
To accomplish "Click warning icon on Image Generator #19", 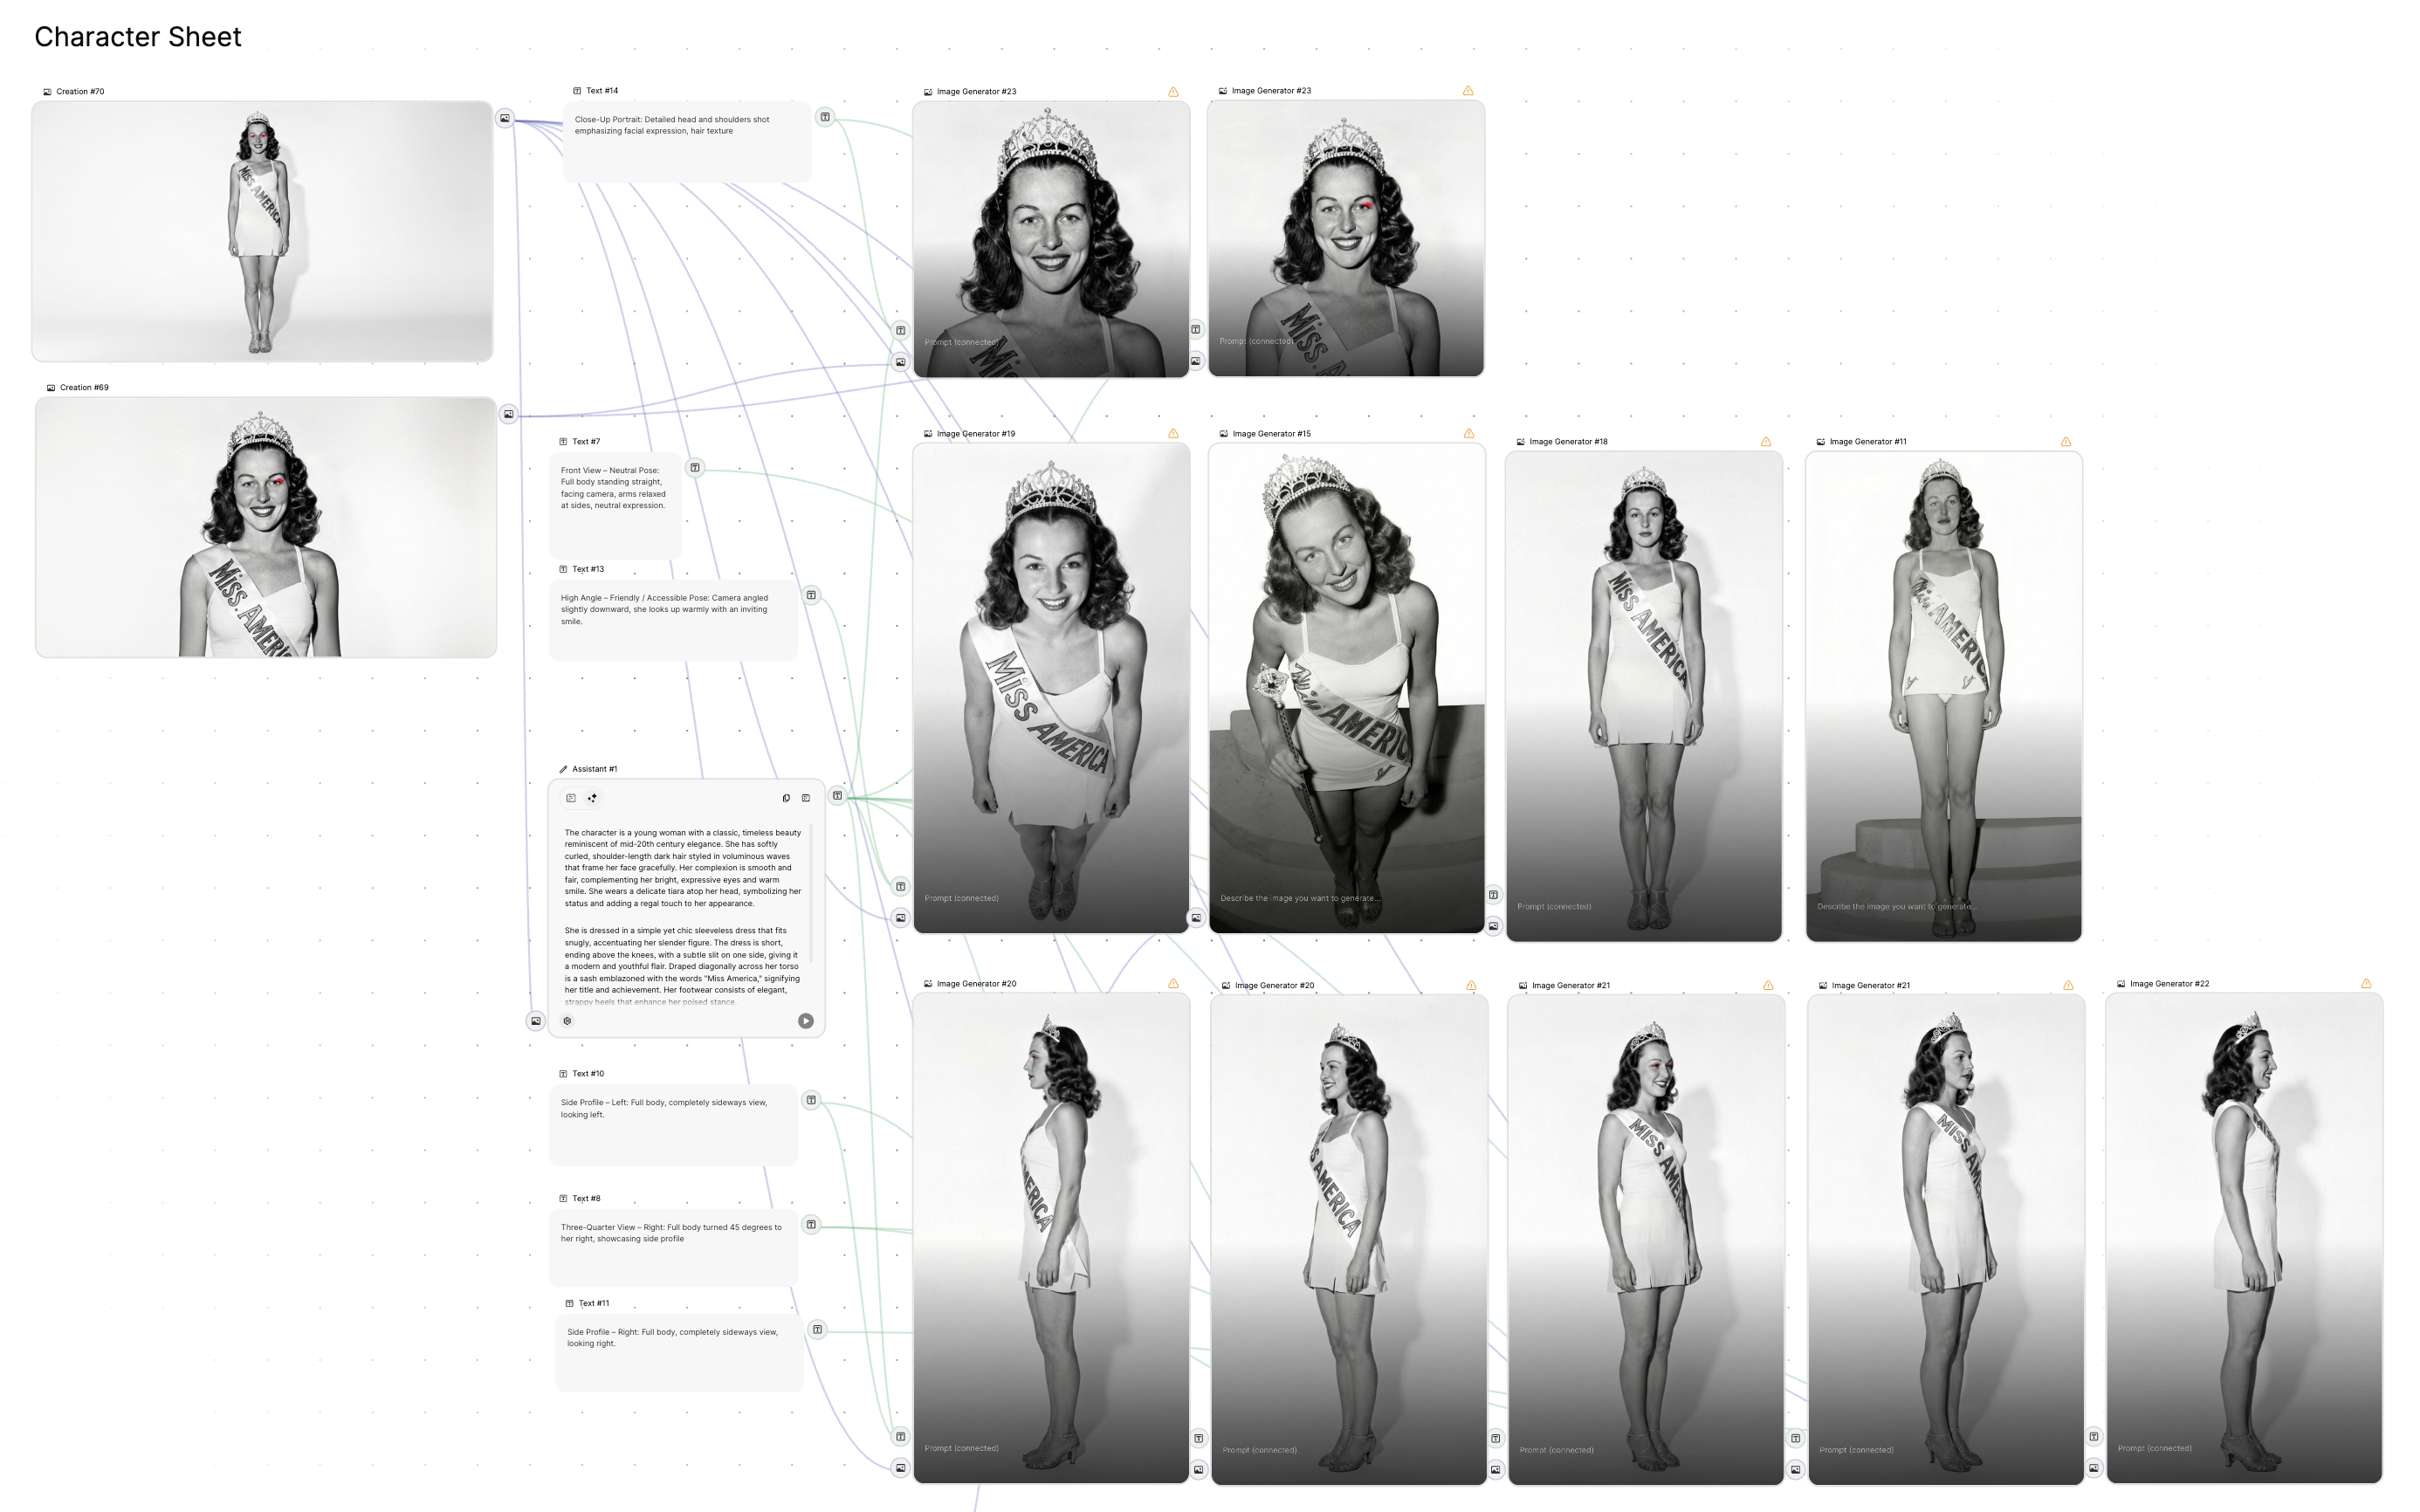I will point(1173,434).
